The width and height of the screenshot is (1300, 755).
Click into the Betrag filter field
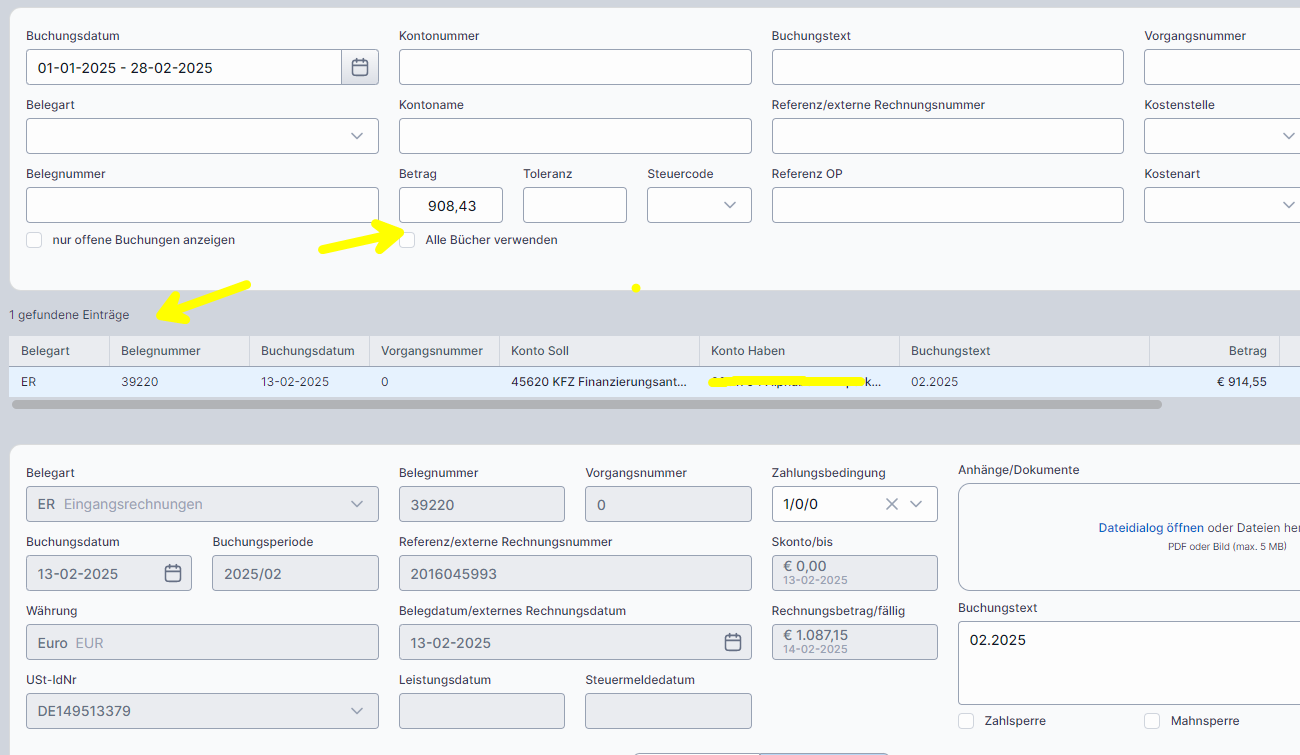(450, 205)
